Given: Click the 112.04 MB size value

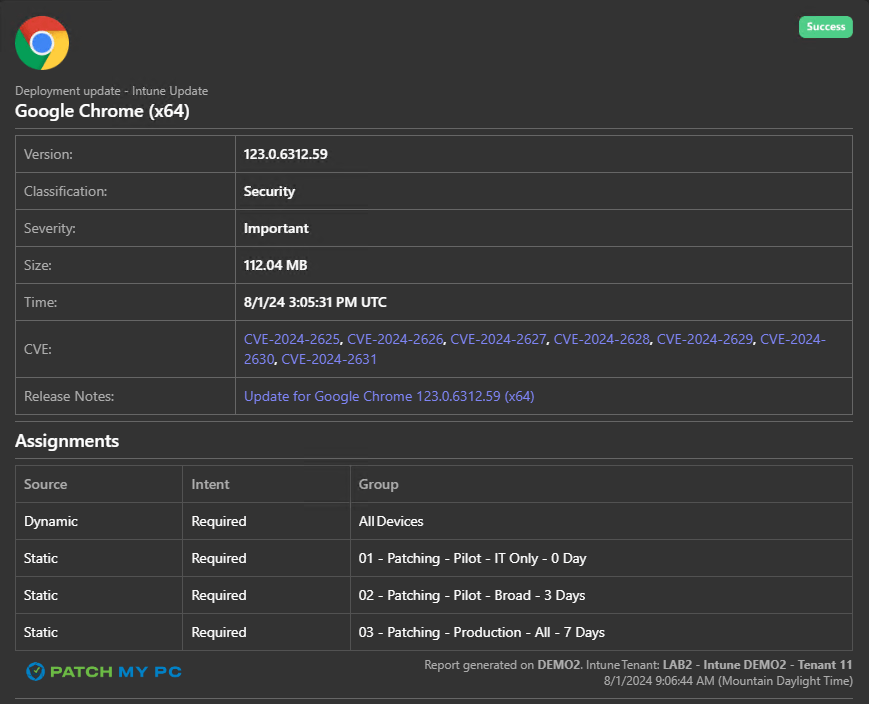Looking at the screenshot, I should click(275, 266).
